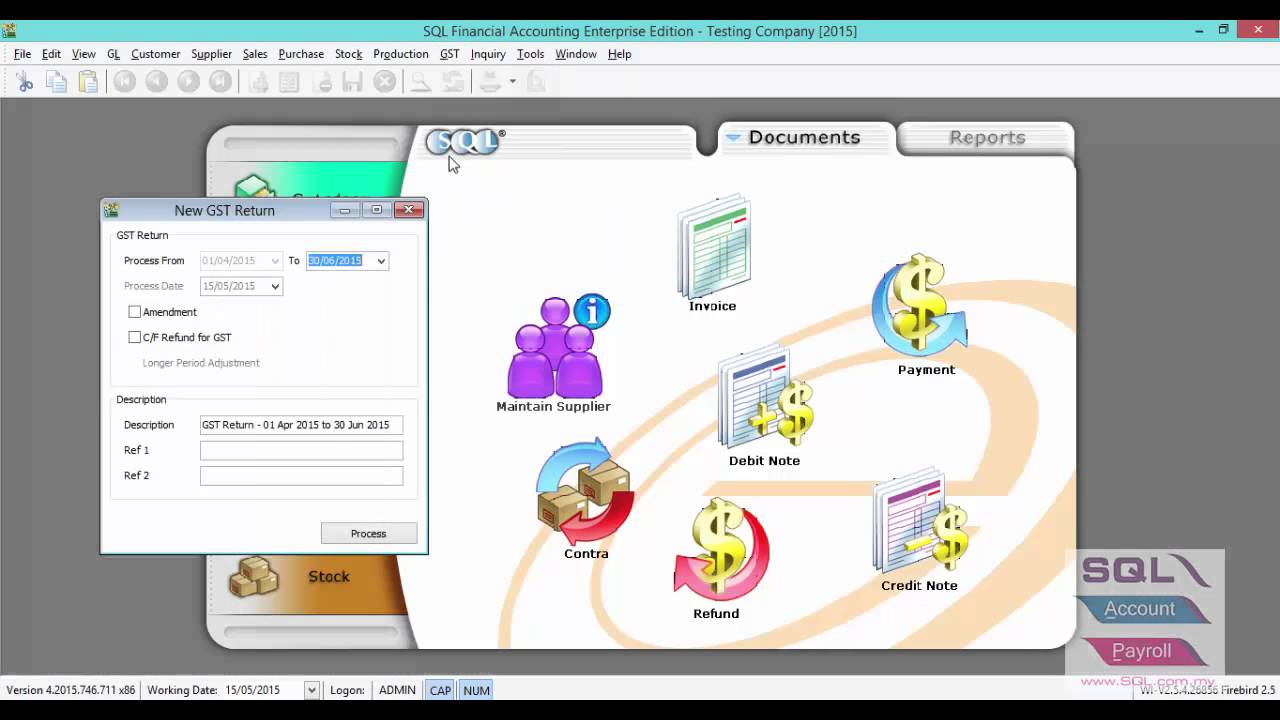
Task: Switch to the Reports tab
Action: click(x=986, y=138)
